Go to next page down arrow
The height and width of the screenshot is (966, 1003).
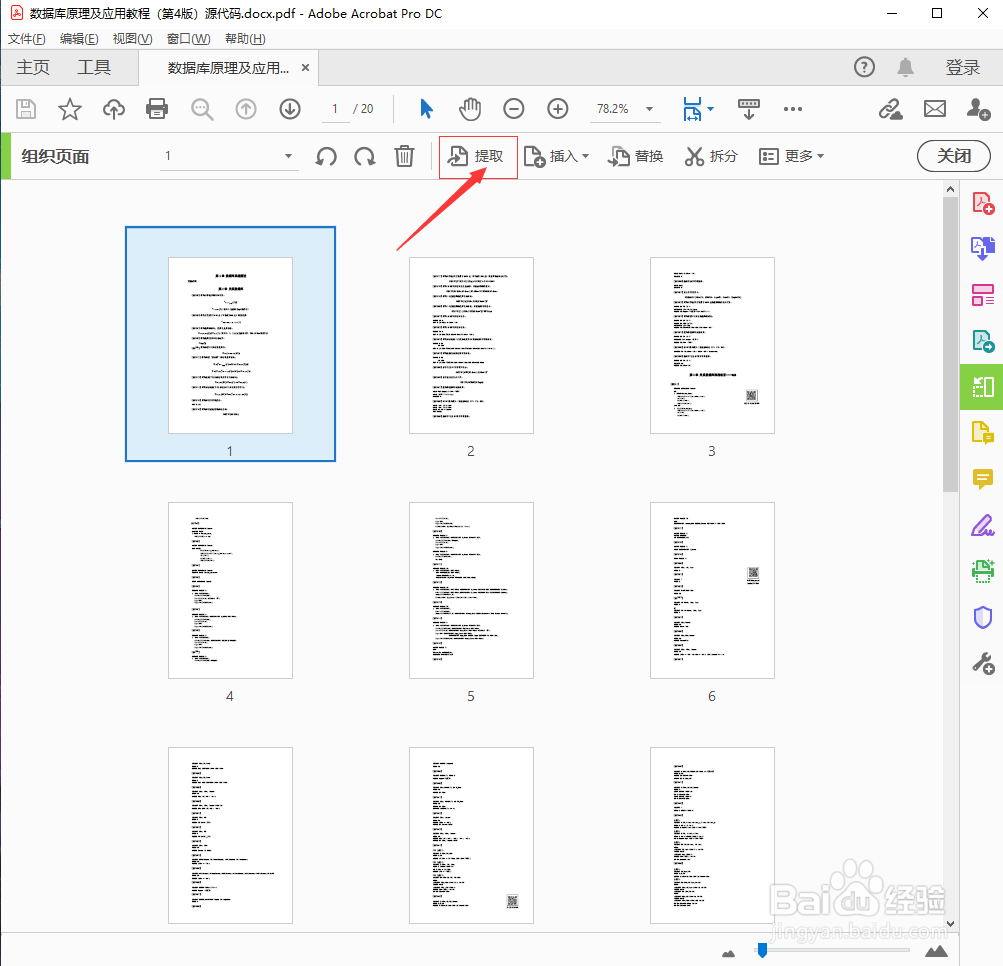tap(290, 109)
